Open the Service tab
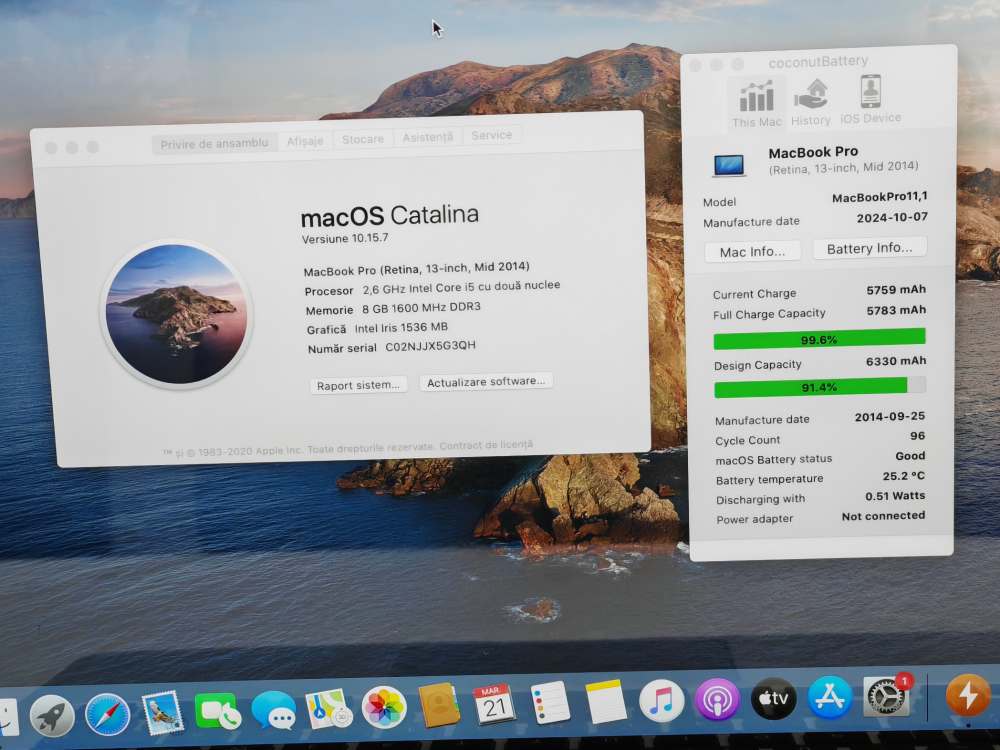 pyautogui.click(x=492, y=135)
